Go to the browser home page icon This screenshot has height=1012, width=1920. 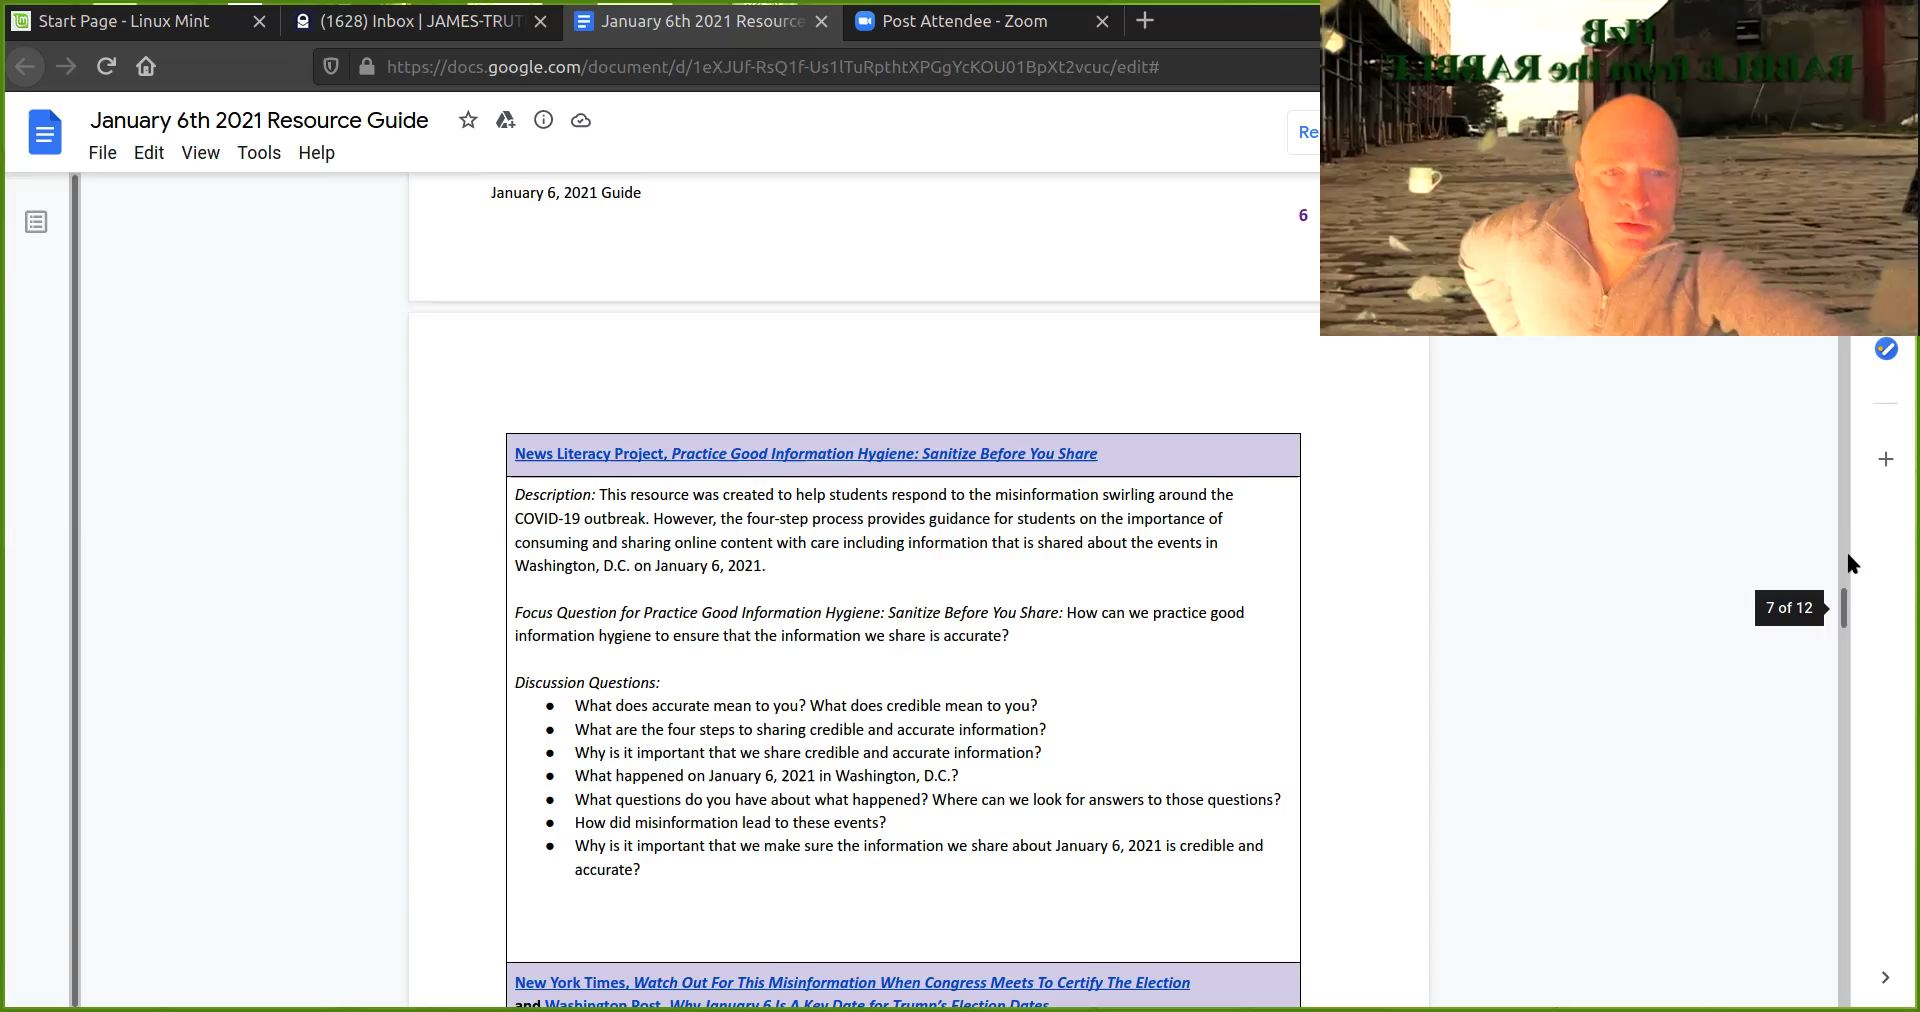click(x=146, y=67)
